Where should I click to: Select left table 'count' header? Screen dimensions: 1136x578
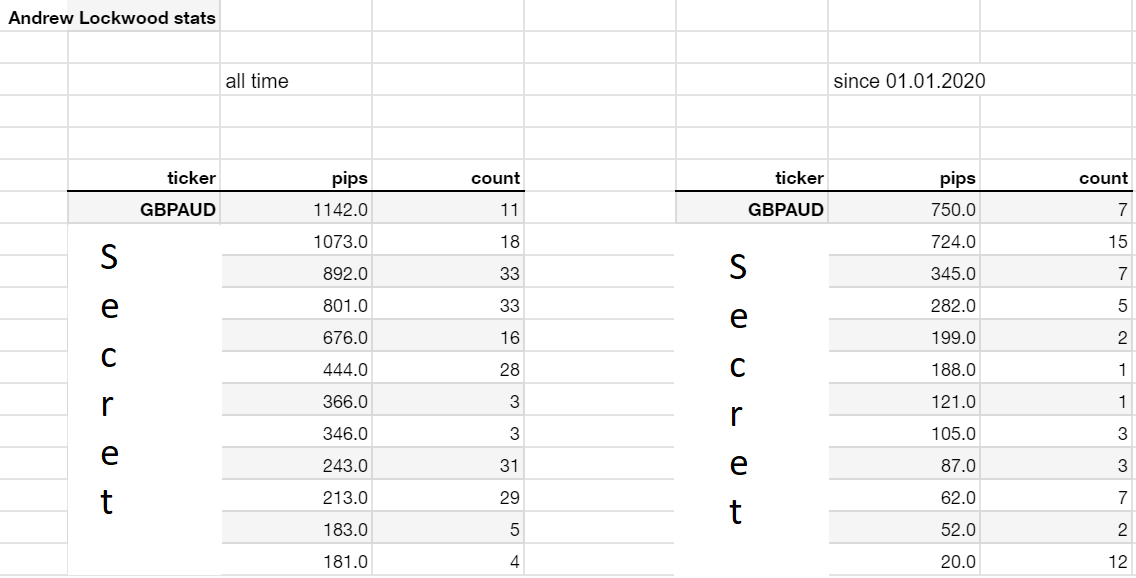pyautogui.click(x=448, y=177)
